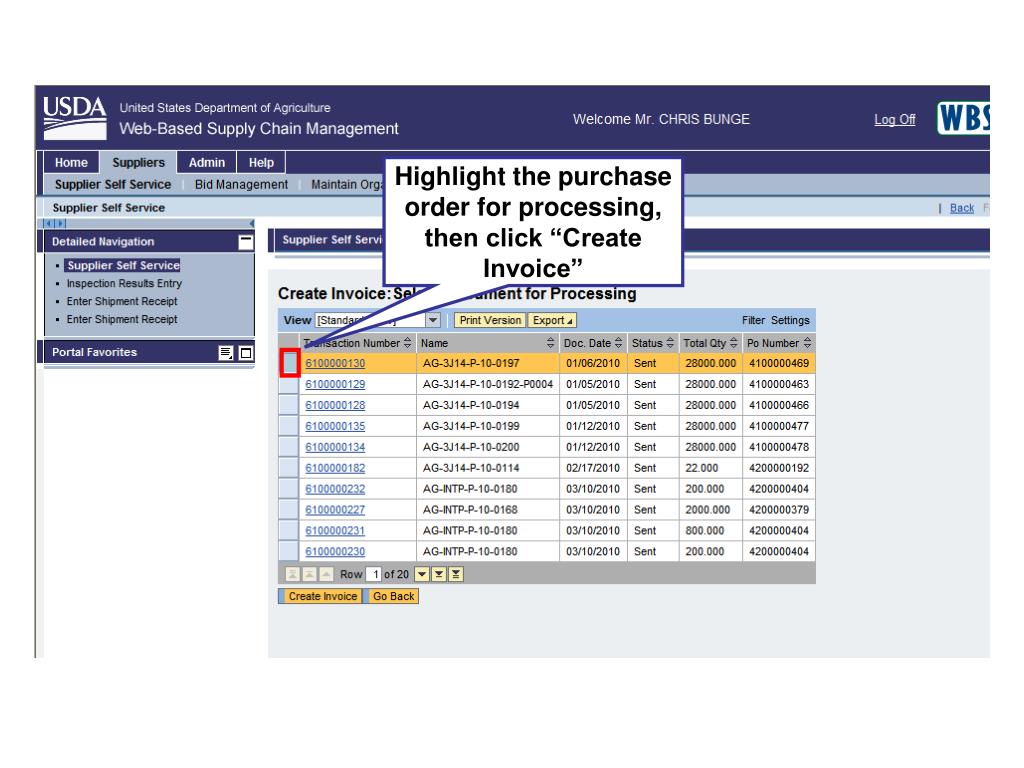Go up one row in table pager
1024x768 pixels.
point(325,574)
